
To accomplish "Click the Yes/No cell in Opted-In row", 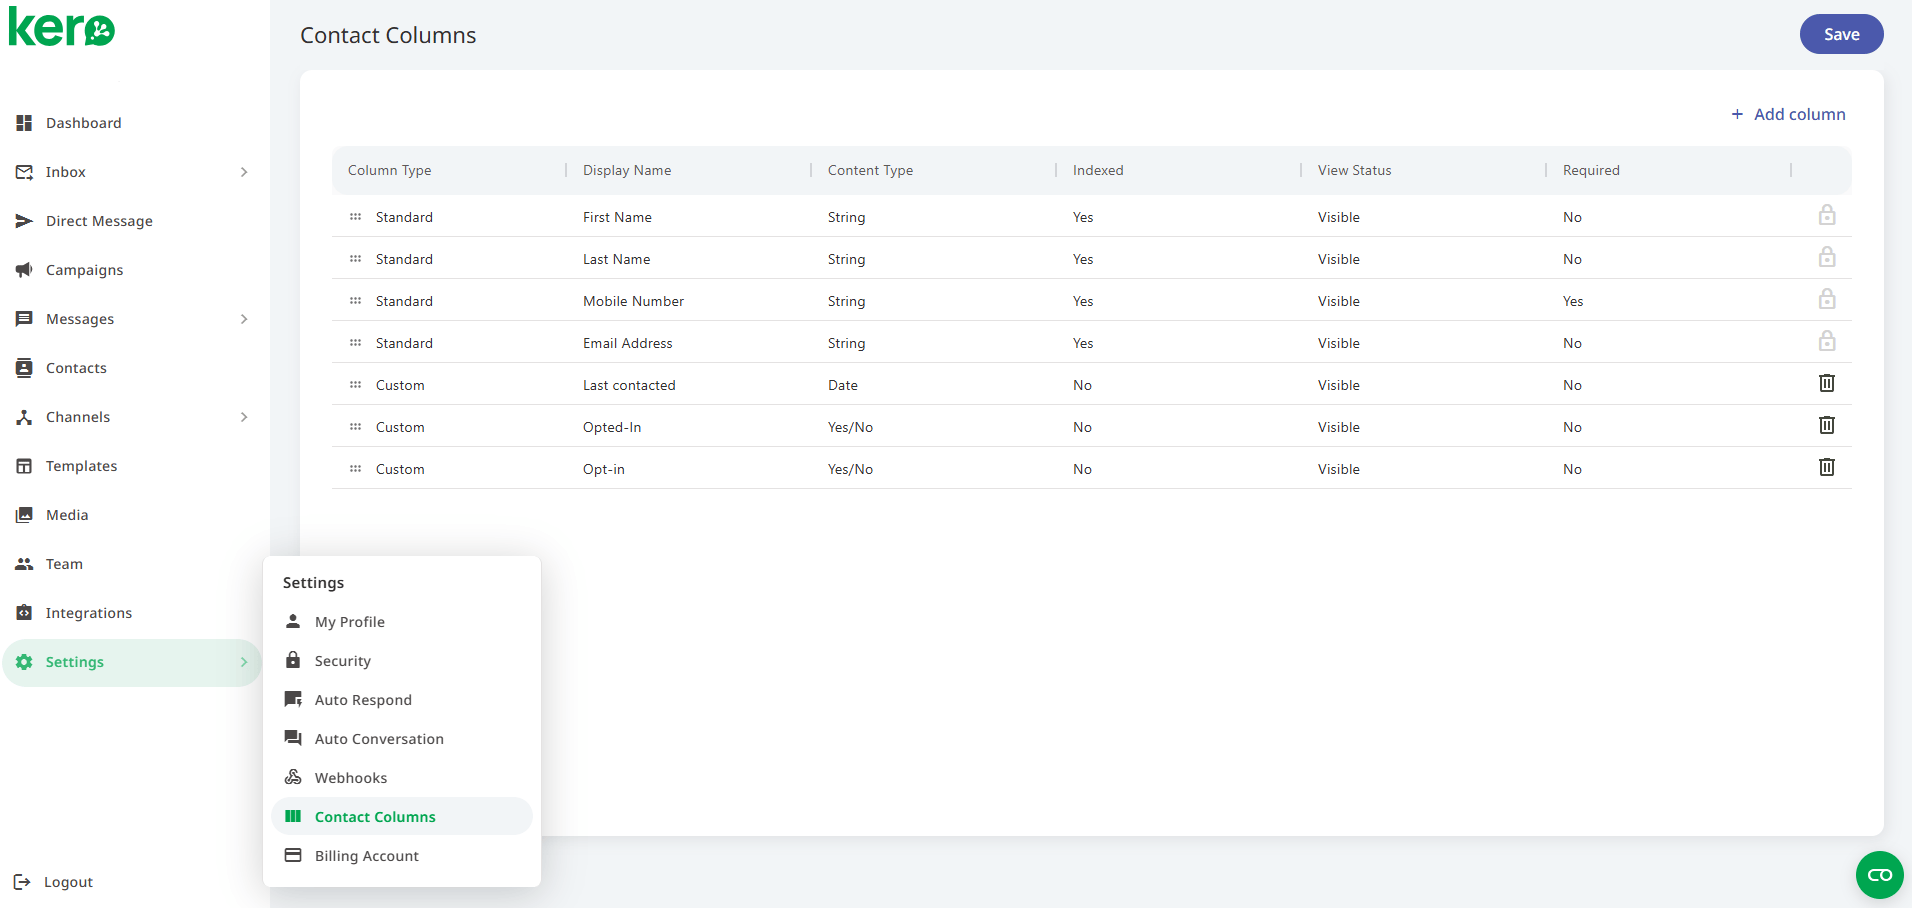I will pos(850,427).
